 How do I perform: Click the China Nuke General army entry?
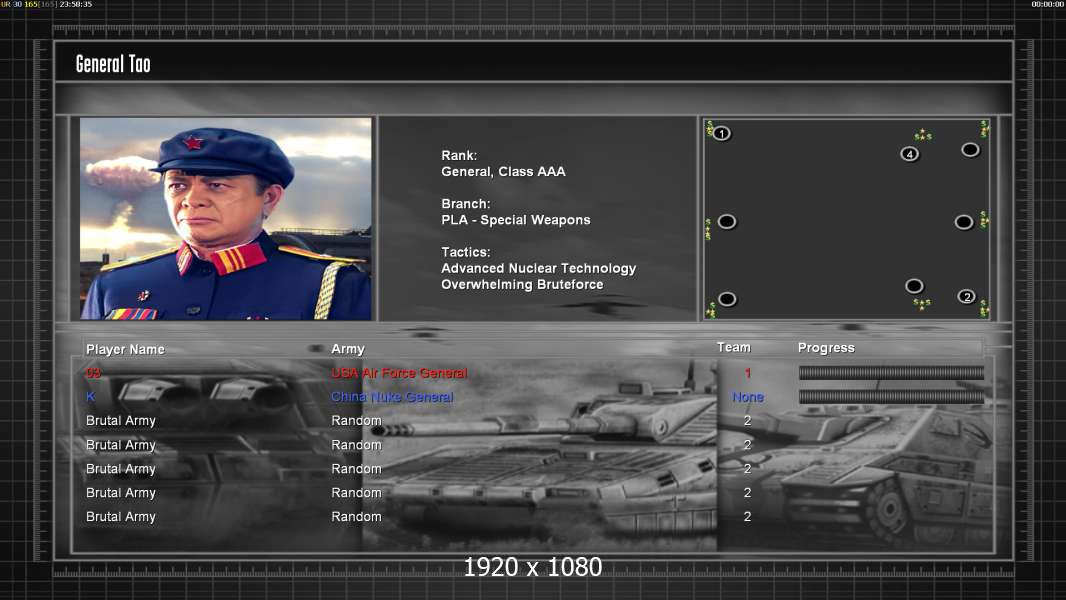pyautogui.click(x=392, y=397)
